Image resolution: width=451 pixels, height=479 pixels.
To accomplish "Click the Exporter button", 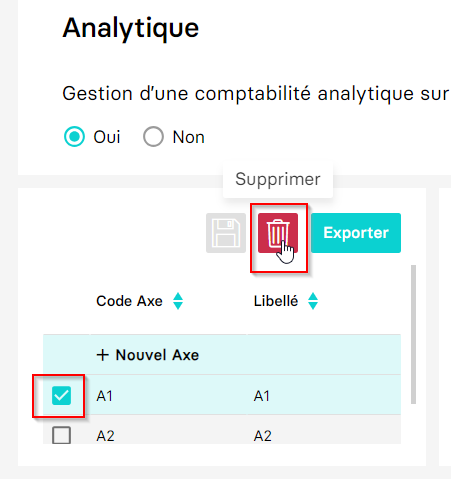I will point(356,233).
